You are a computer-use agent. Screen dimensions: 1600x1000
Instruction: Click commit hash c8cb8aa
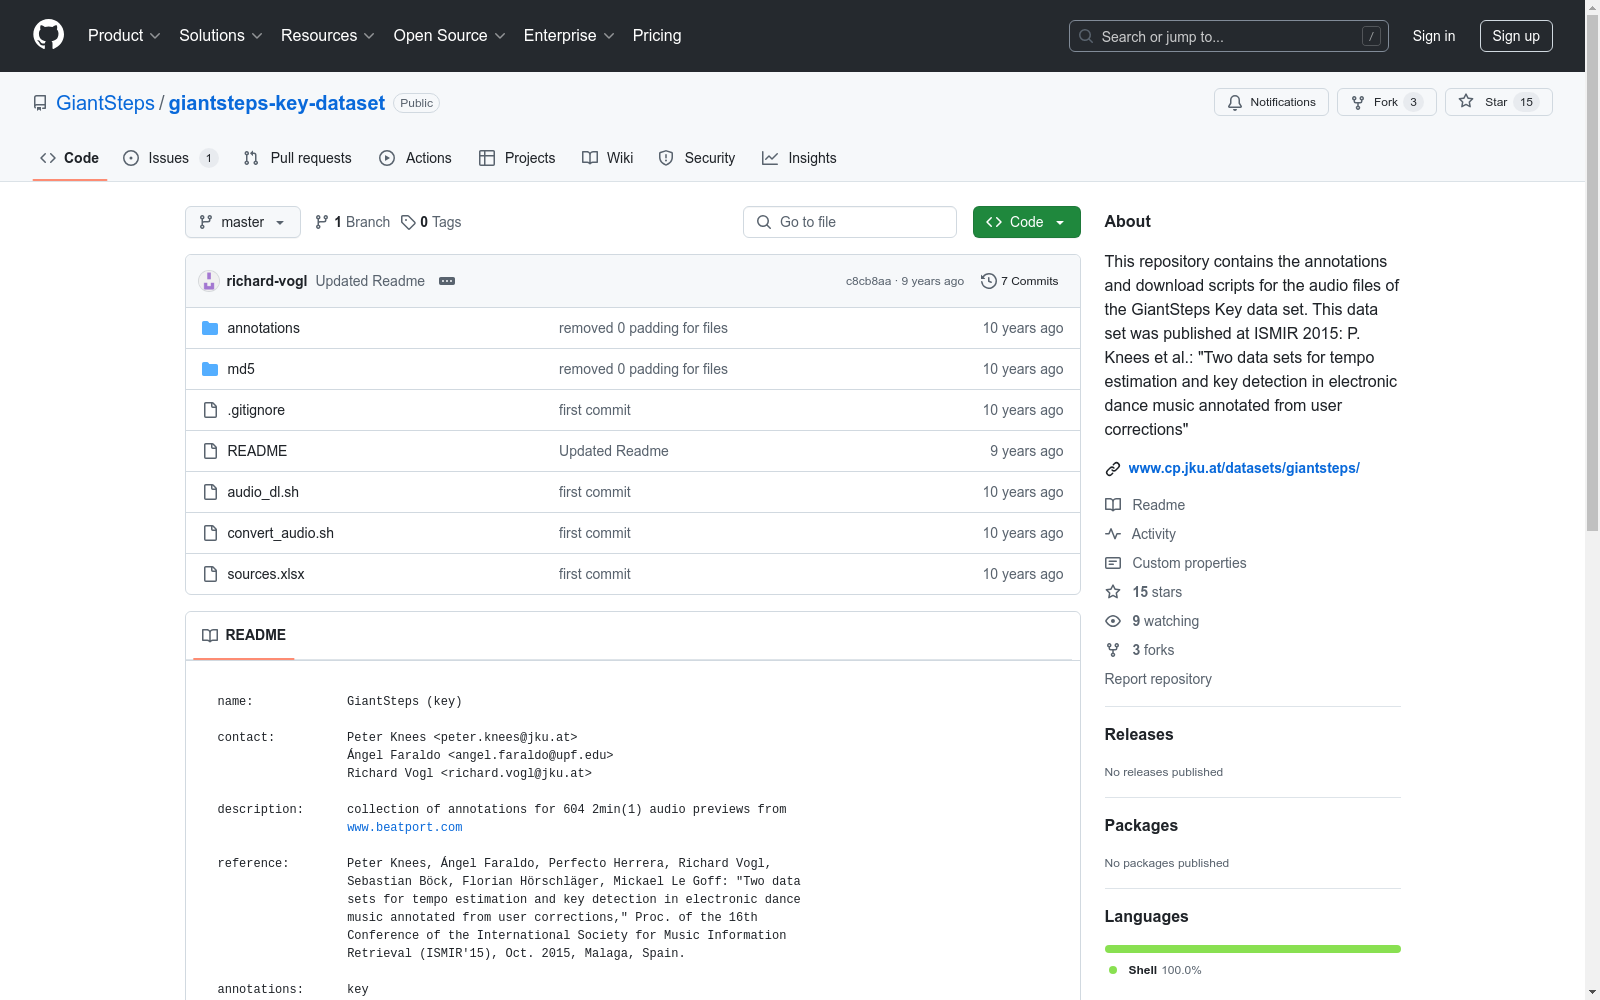[868, 281]
